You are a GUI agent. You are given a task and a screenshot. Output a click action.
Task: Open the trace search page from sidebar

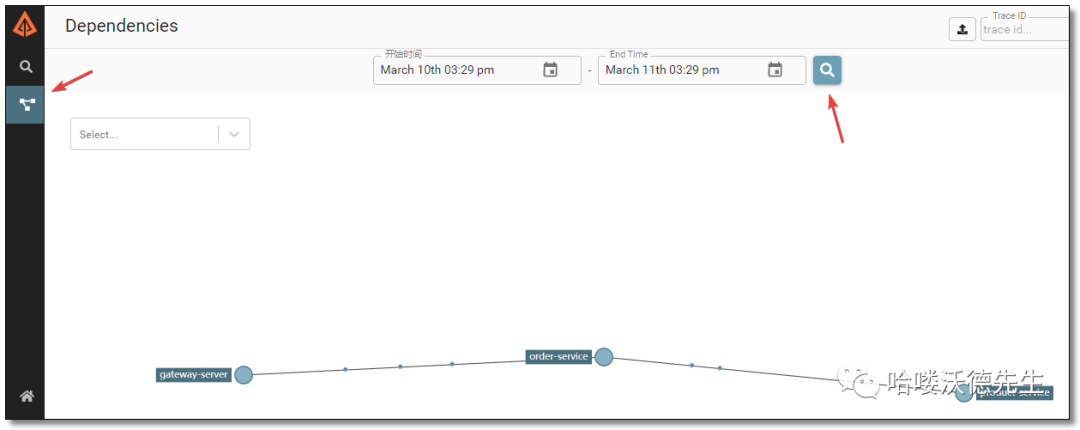pyautogui.click(x=26, y=67)
